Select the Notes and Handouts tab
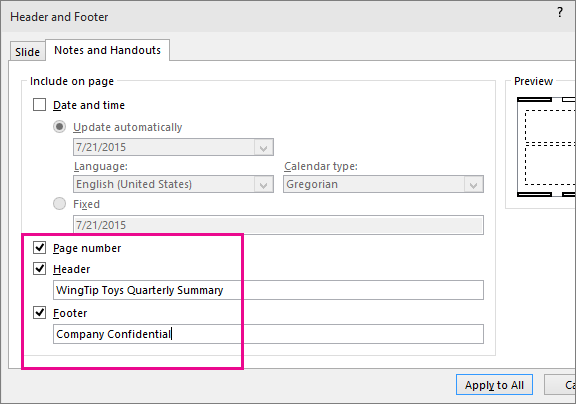This screenshot has width=576, height=404. pos(107,50)
